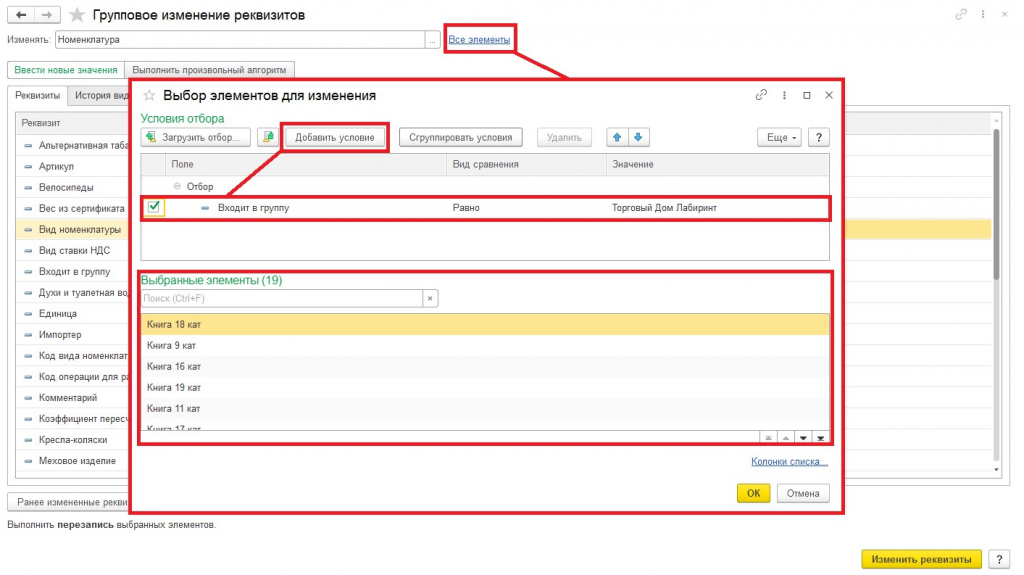Open the Еще dropdown menu
This screenshot has width=1024, height=575.
tap(779, 137)
